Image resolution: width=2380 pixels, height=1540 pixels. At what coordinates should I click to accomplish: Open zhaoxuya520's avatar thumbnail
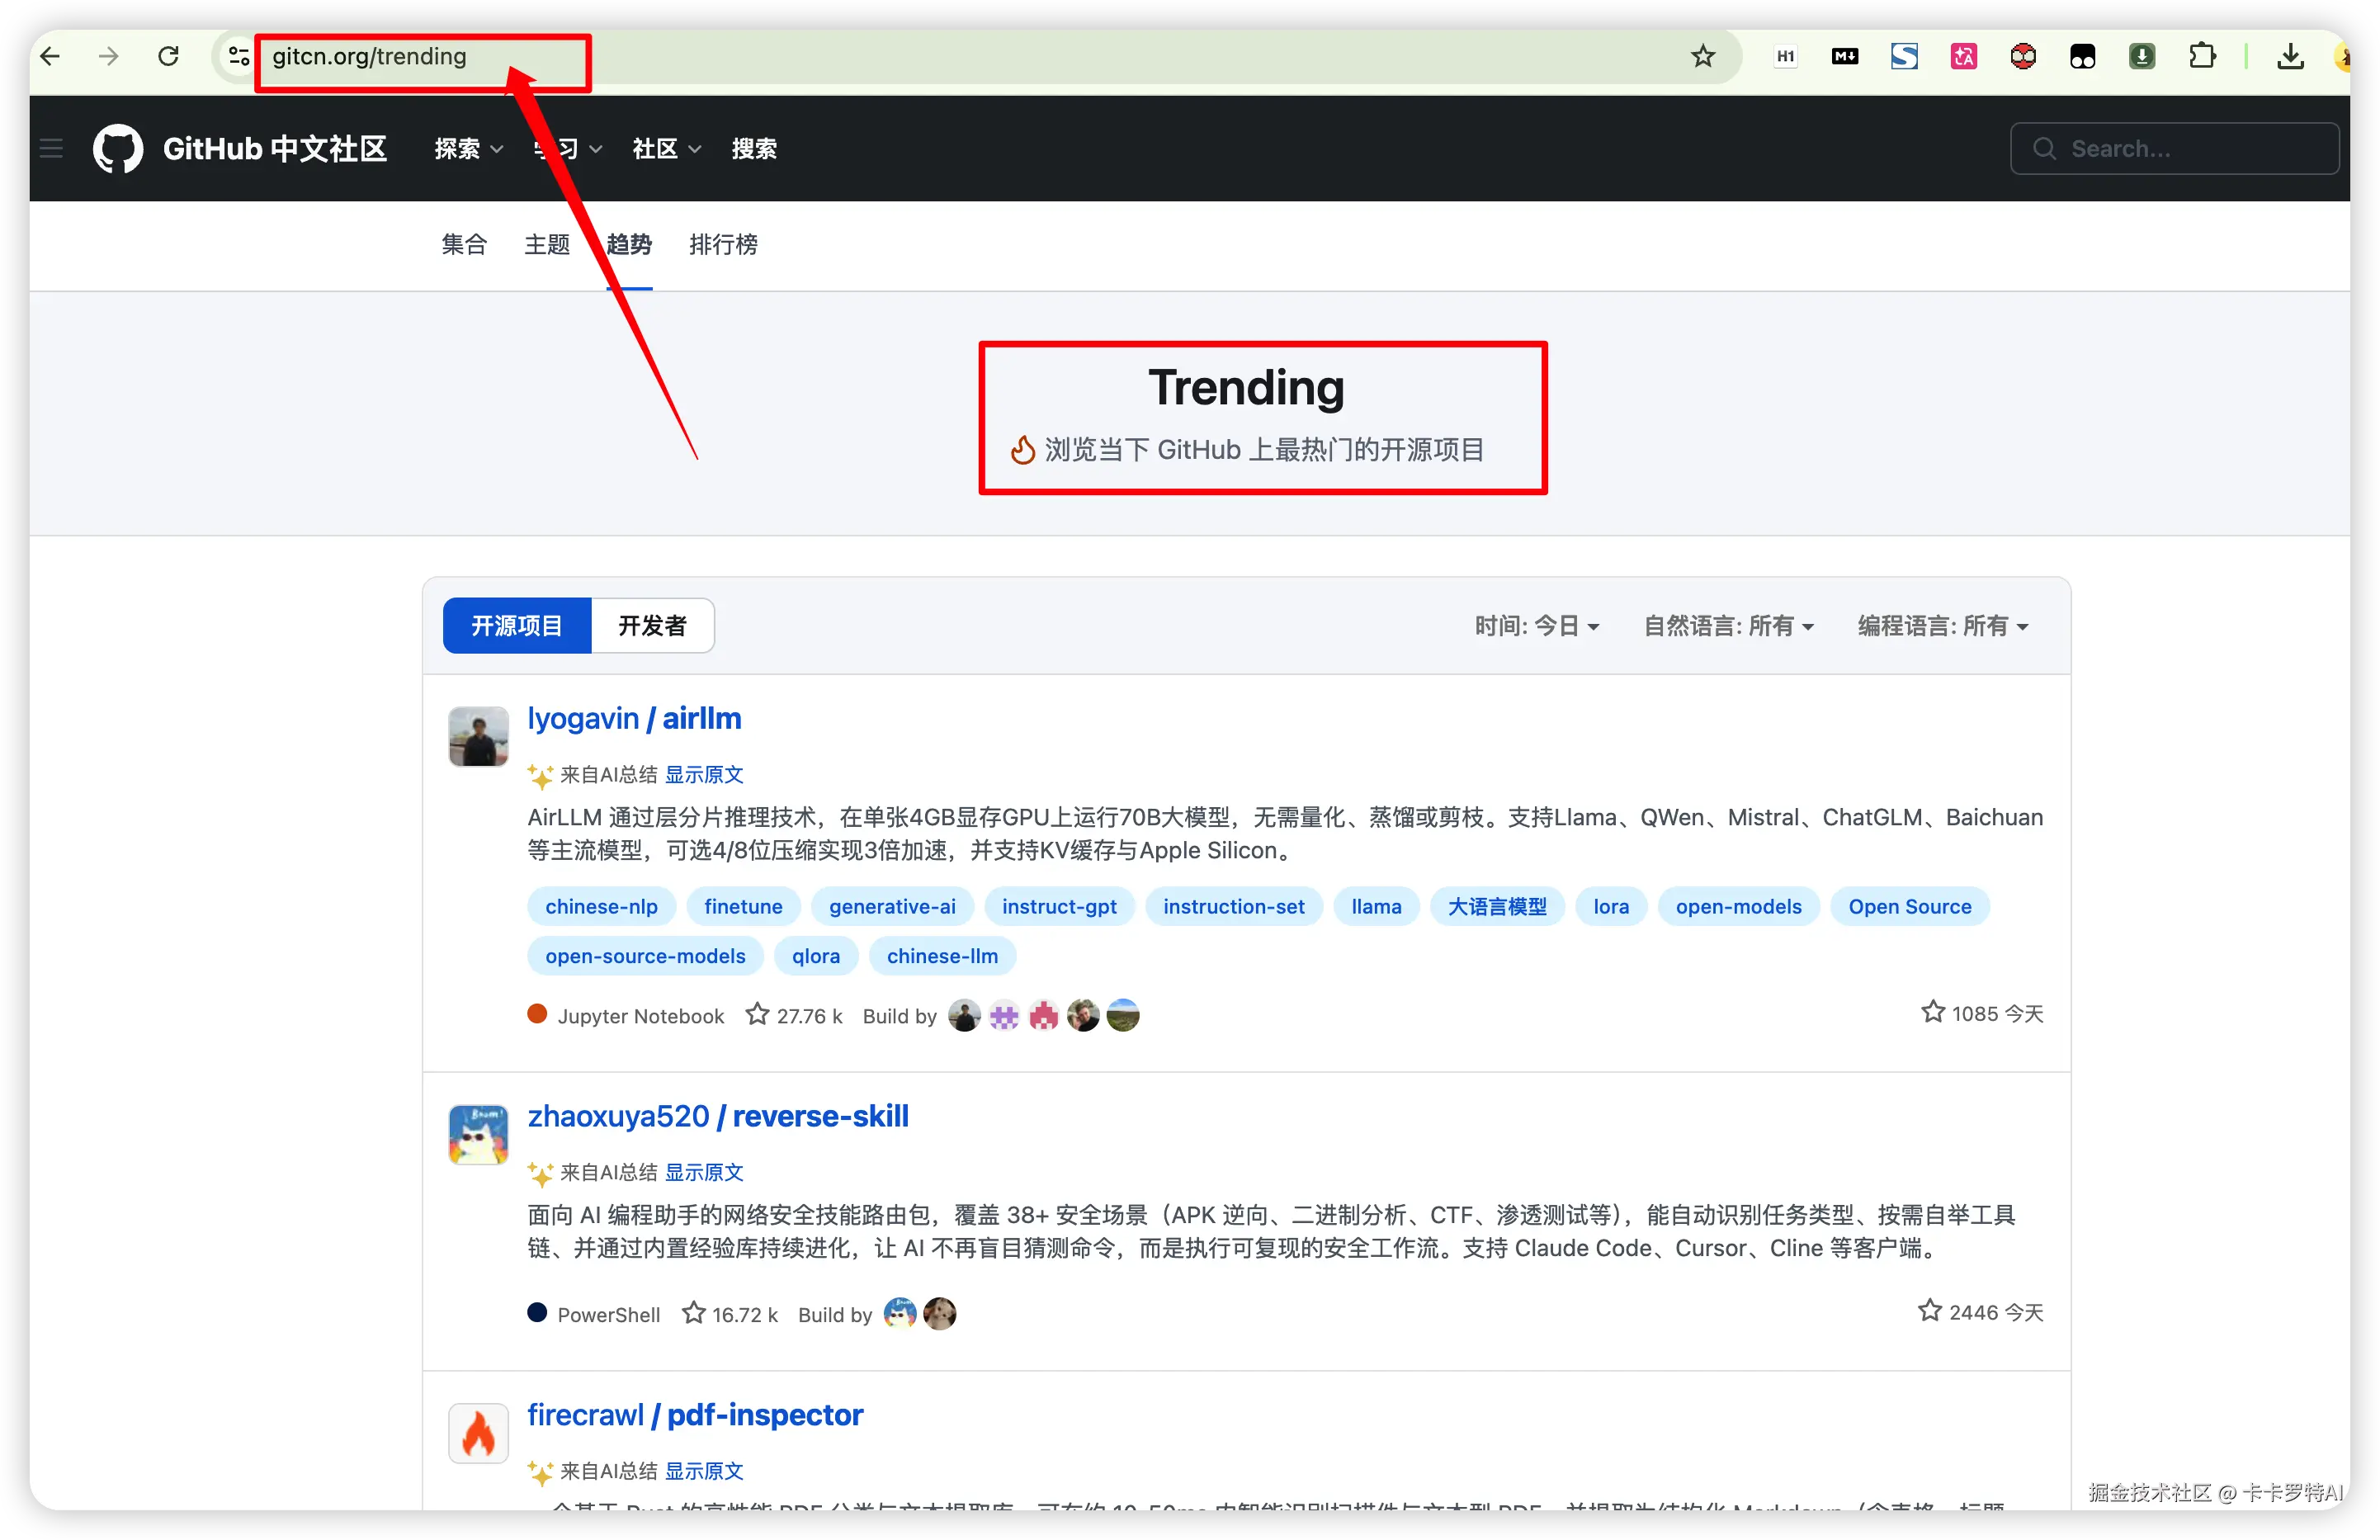point(478,1135)
